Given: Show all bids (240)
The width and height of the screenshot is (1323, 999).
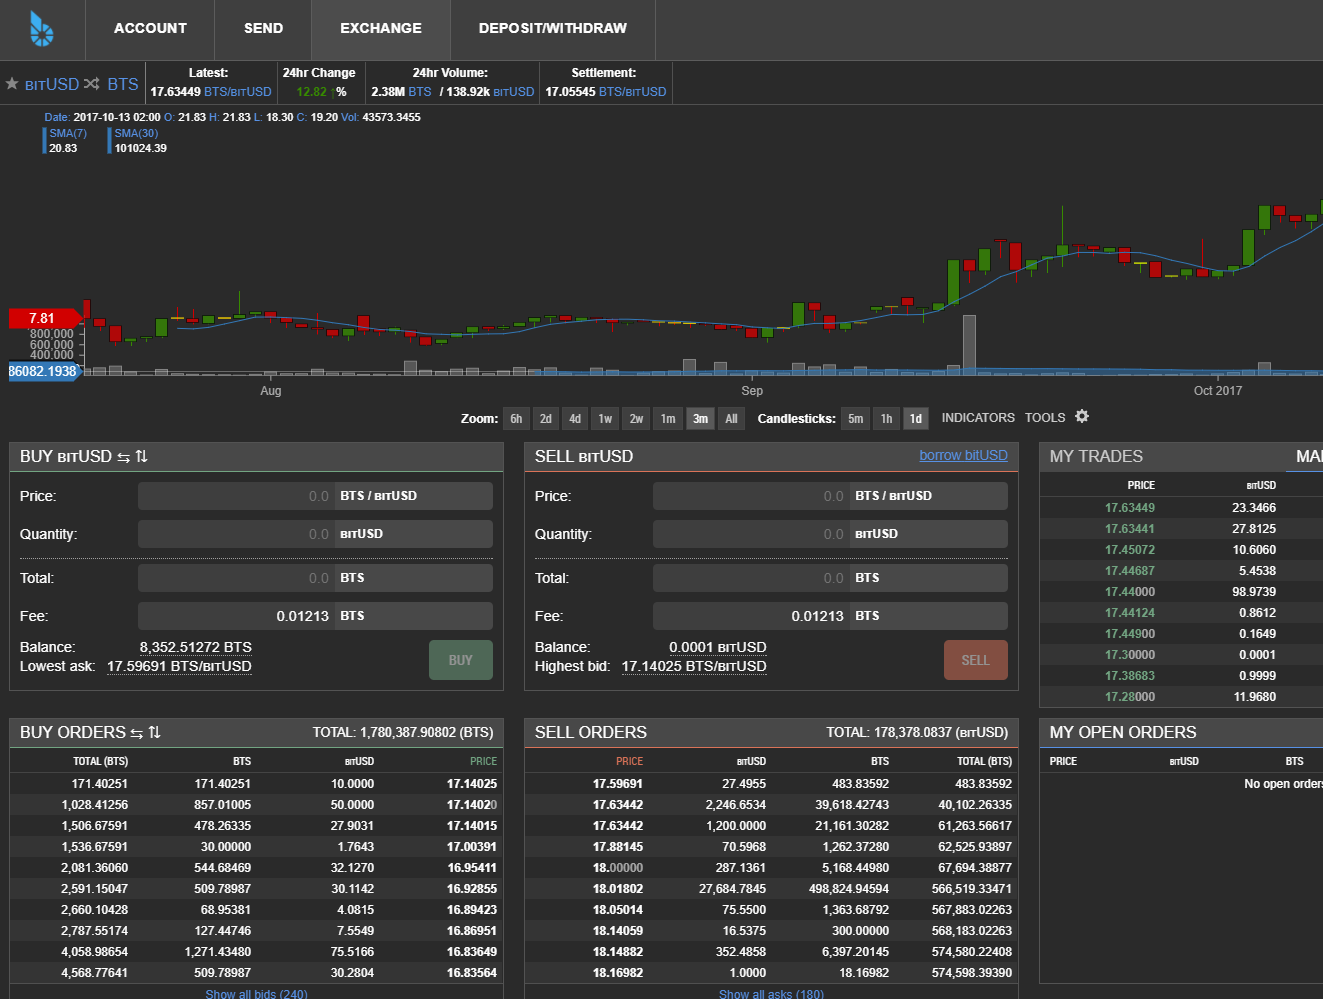Looking at the screenshot, I should click(256, 994).
